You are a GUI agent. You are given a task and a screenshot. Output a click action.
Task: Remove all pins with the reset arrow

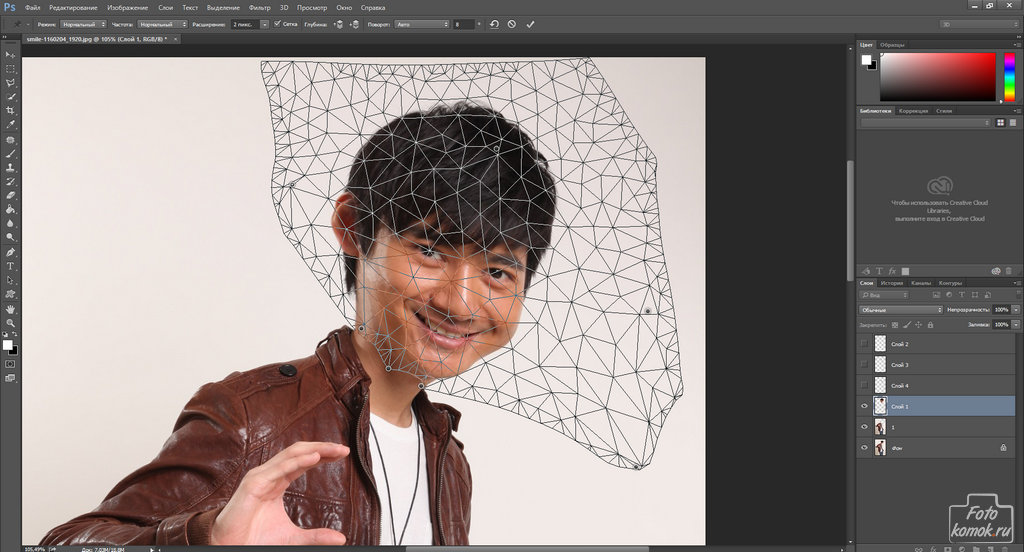[494, 23]
